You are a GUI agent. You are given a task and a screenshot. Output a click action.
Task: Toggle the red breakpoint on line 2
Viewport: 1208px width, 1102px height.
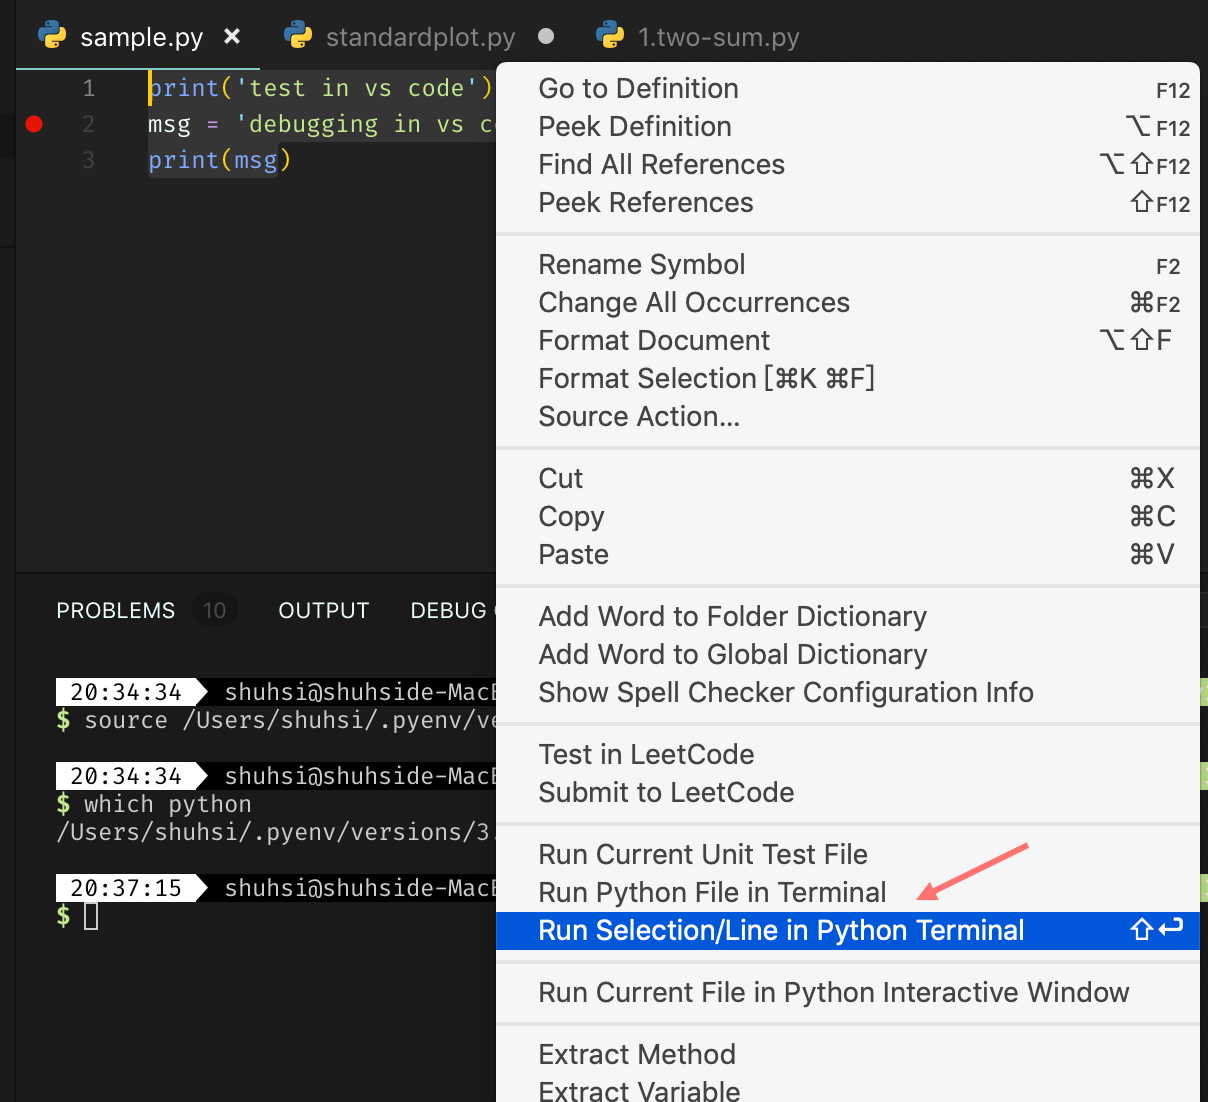pos(33,124)
